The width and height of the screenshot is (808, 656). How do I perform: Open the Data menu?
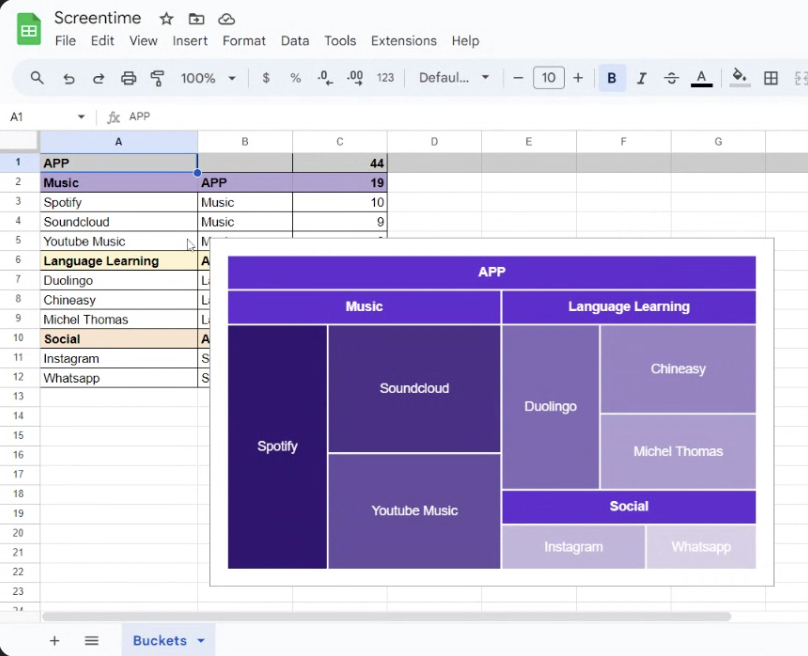(295, 41)
